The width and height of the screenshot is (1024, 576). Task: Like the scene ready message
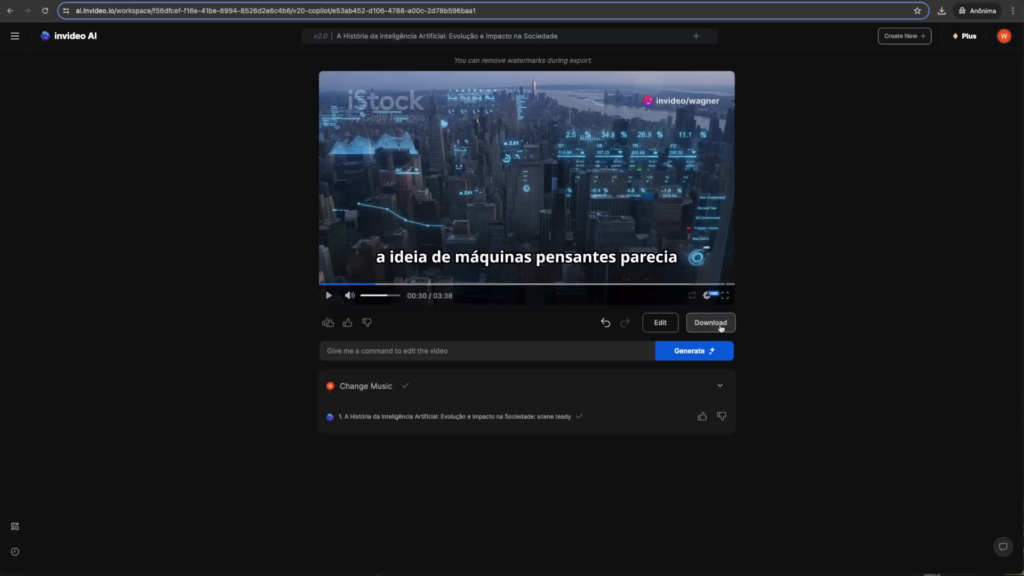[702, 416]
